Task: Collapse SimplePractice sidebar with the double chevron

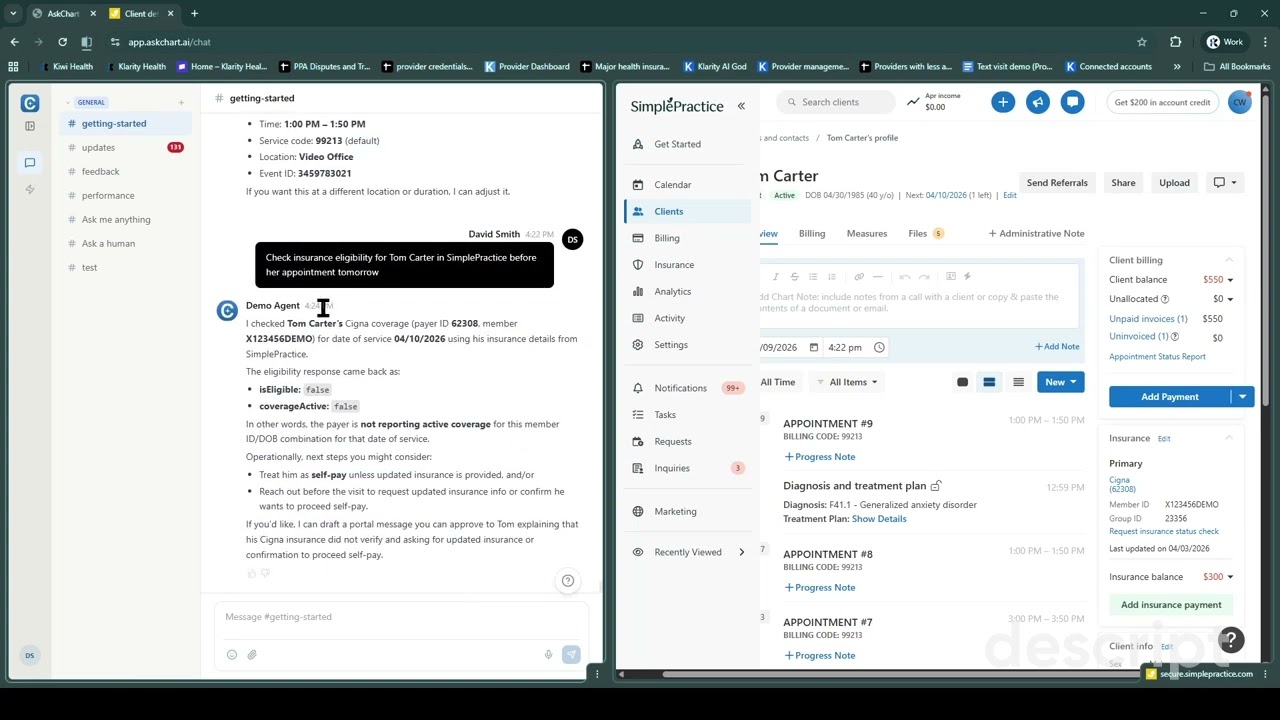Action: coord(741,105)
